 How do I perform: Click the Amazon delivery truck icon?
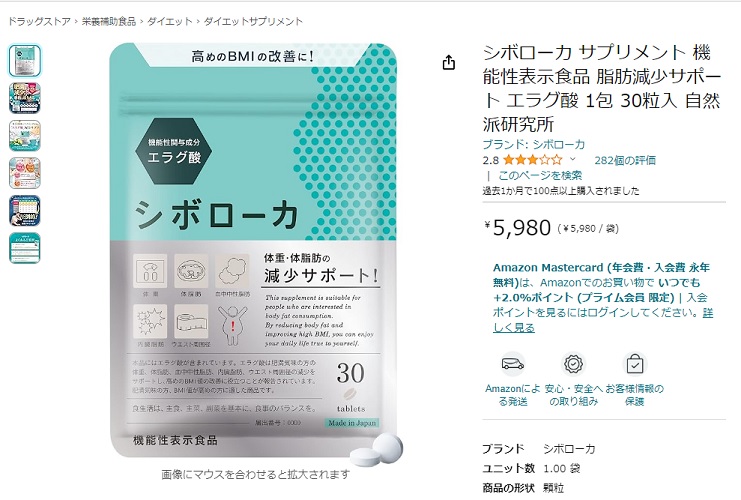click(513, 364)
